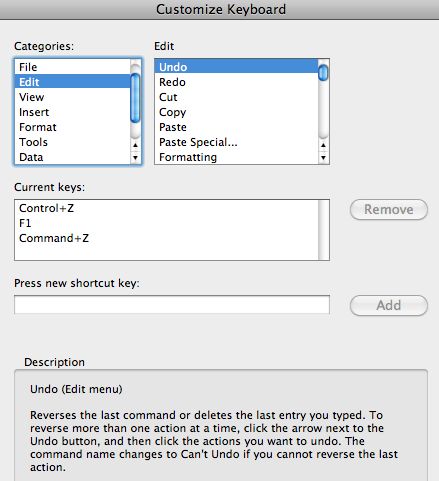Click the Categories list scroll down arrow

click(135, 157)
